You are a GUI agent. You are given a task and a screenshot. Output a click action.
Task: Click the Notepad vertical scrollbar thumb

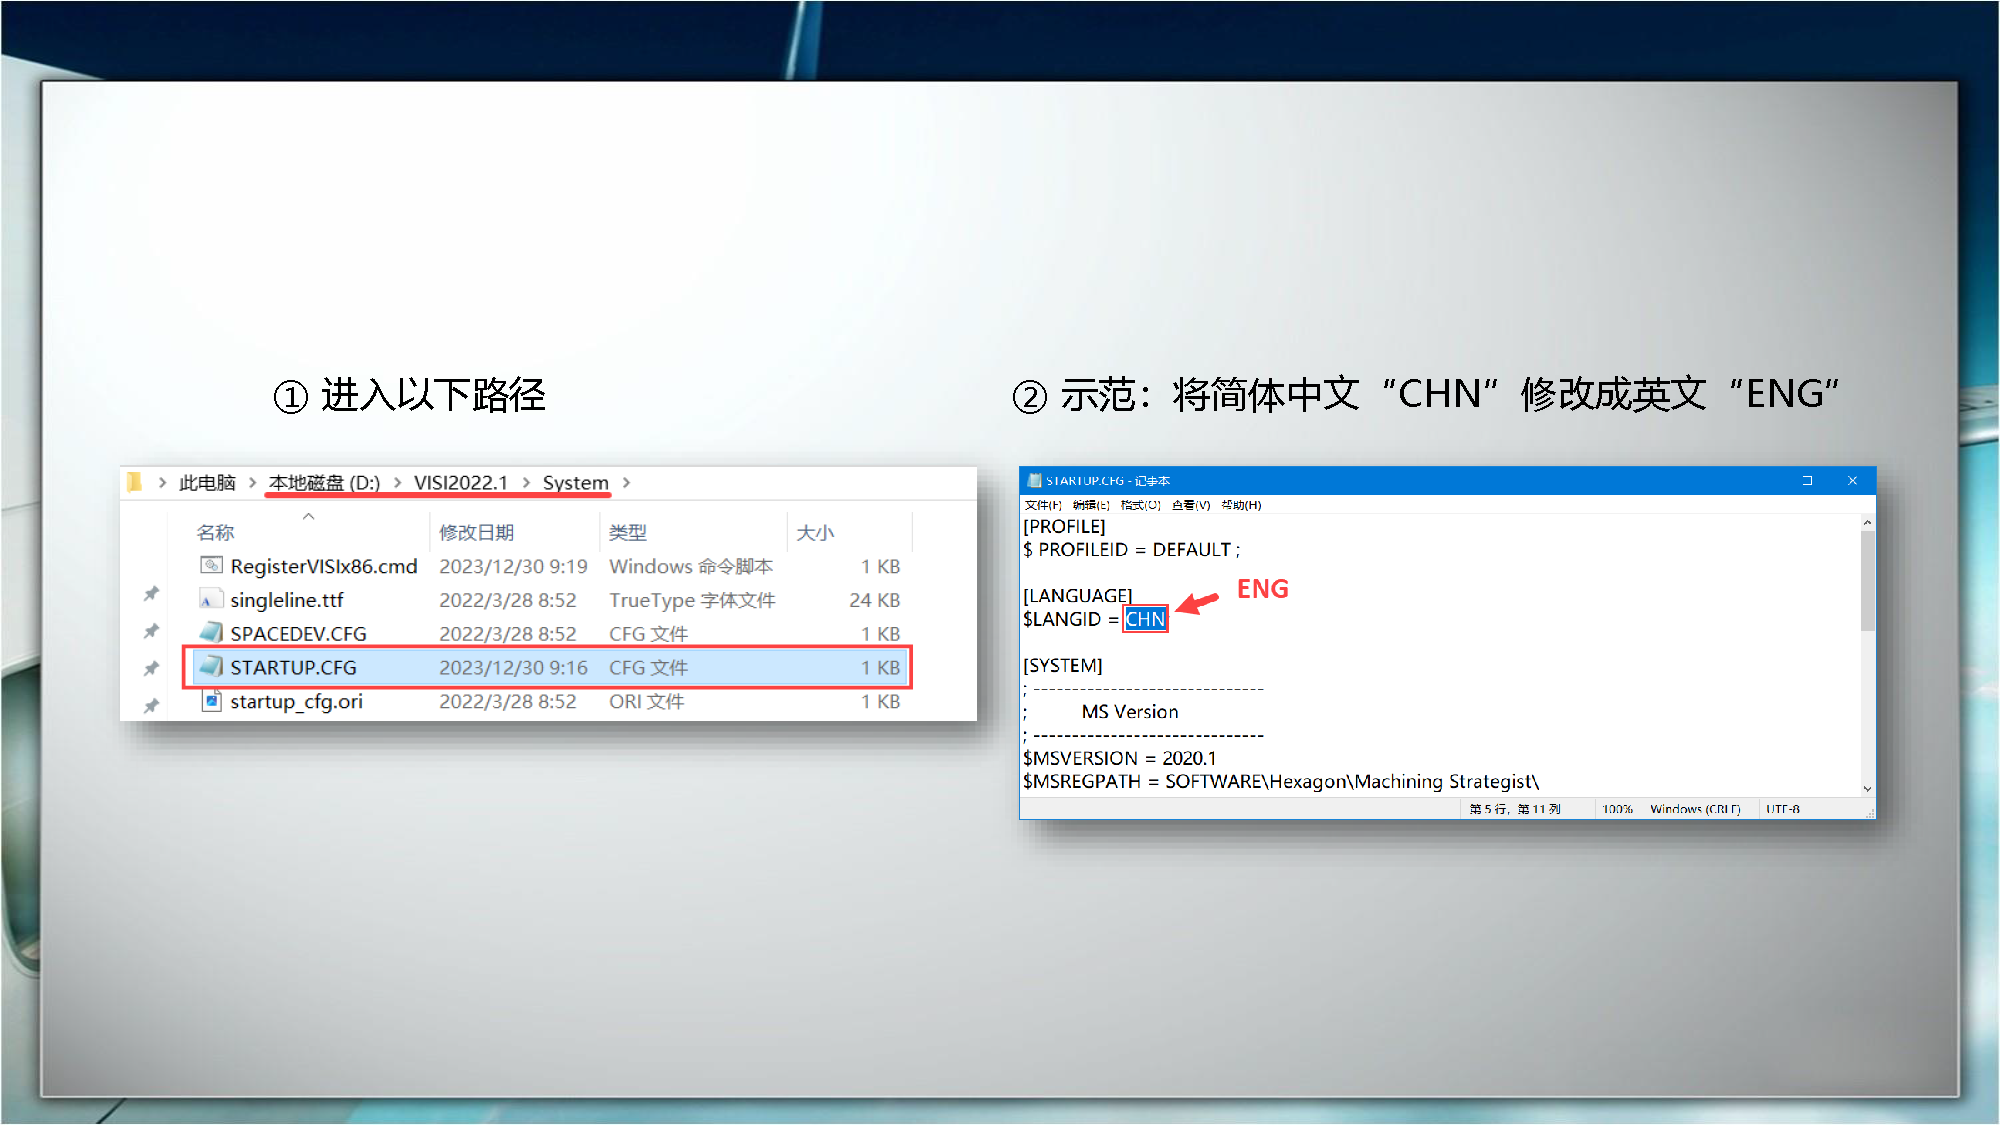[x=1867, y=581]
